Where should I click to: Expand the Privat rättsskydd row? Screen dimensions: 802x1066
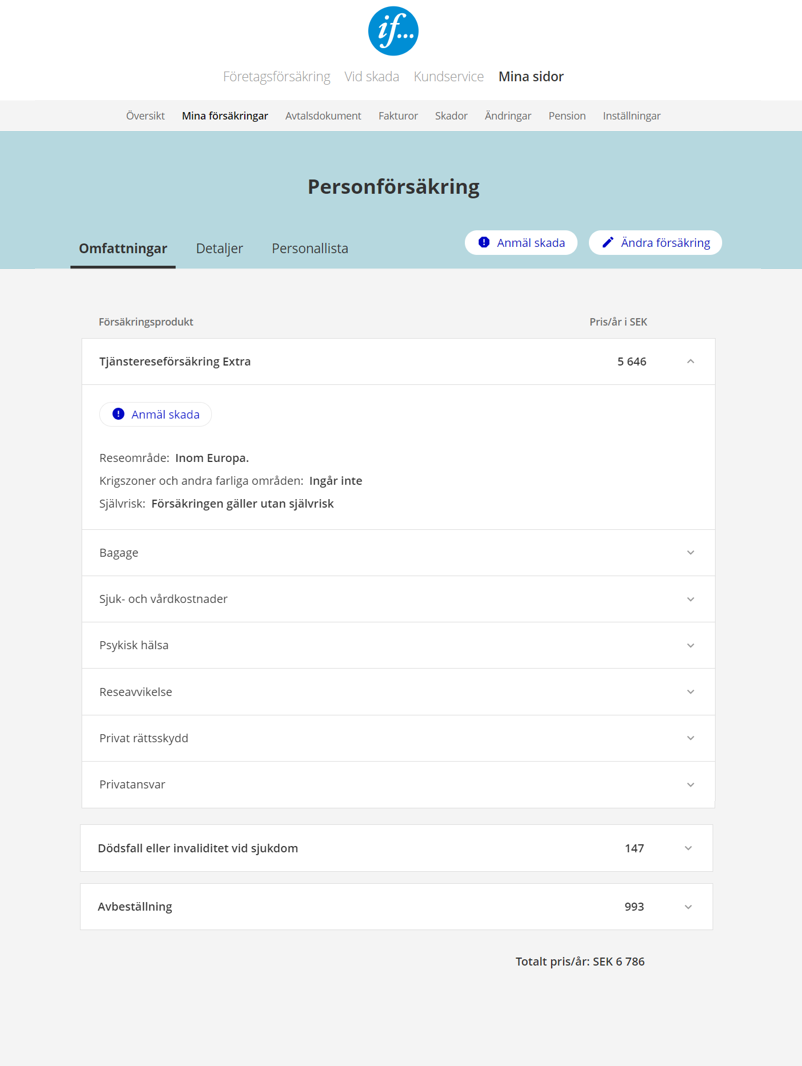coord(690,738)
